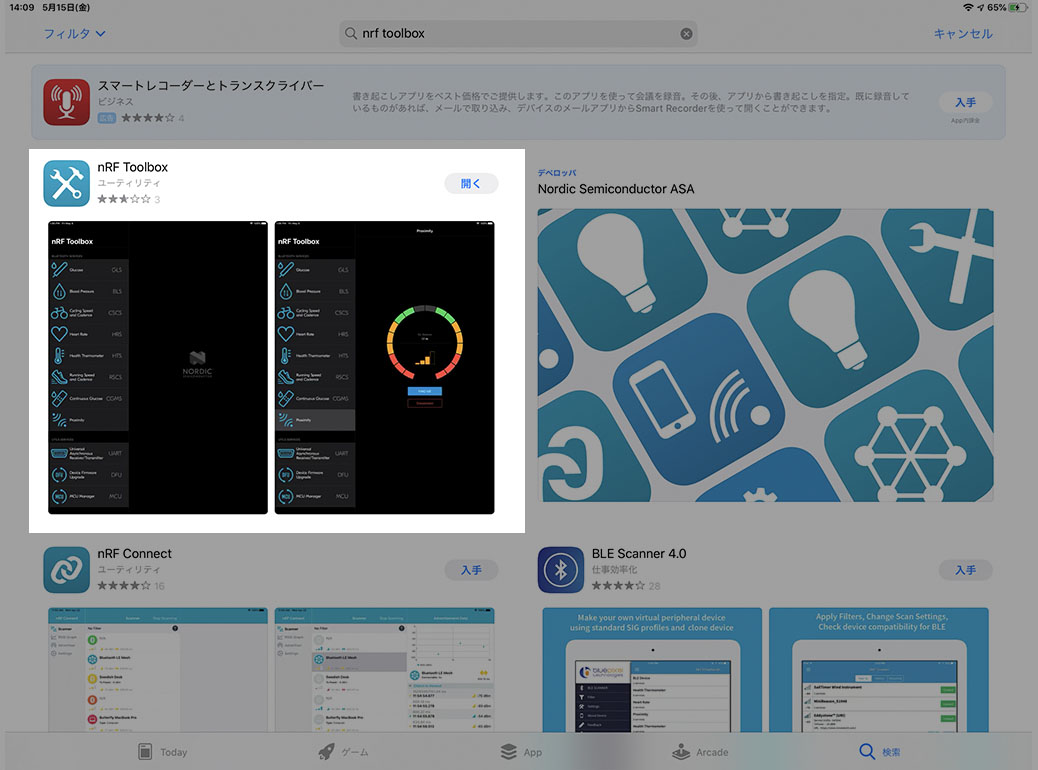Open BLE Scanner virtual peripheral screenshot
The image size is (1038, 770).
[652, 670]
